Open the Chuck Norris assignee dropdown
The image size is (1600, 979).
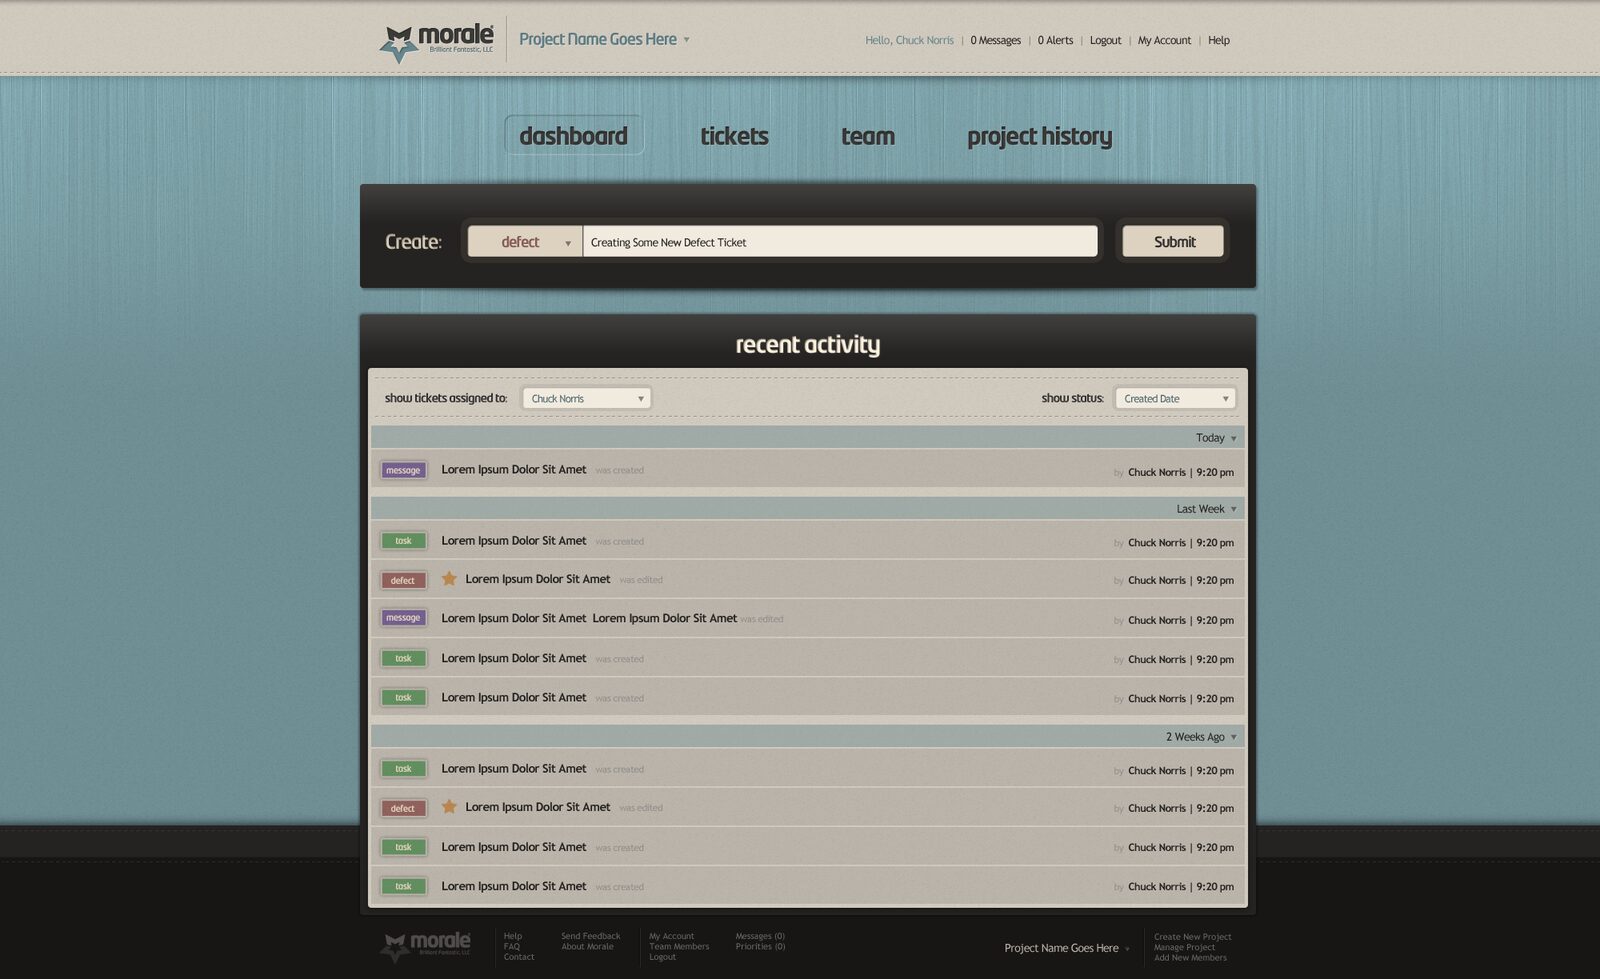[x=587, y=398]
